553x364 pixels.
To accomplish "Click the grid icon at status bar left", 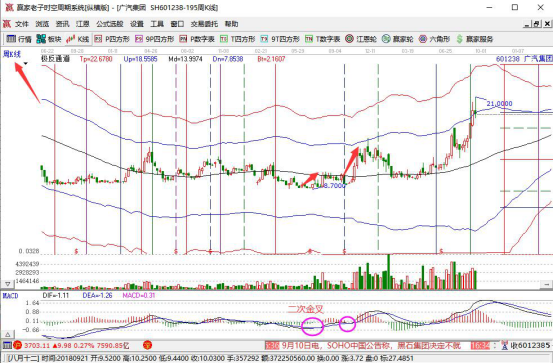I will click(7, 345).
